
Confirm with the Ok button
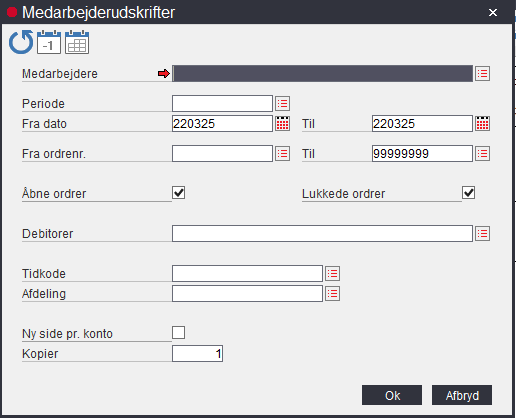[392, 395]
